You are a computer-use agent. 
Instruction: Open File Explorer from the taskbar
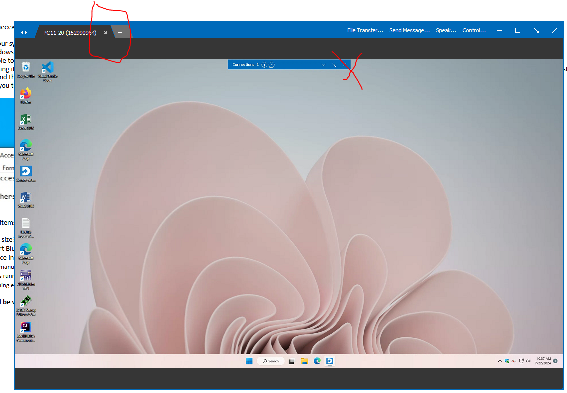[304, 361]
